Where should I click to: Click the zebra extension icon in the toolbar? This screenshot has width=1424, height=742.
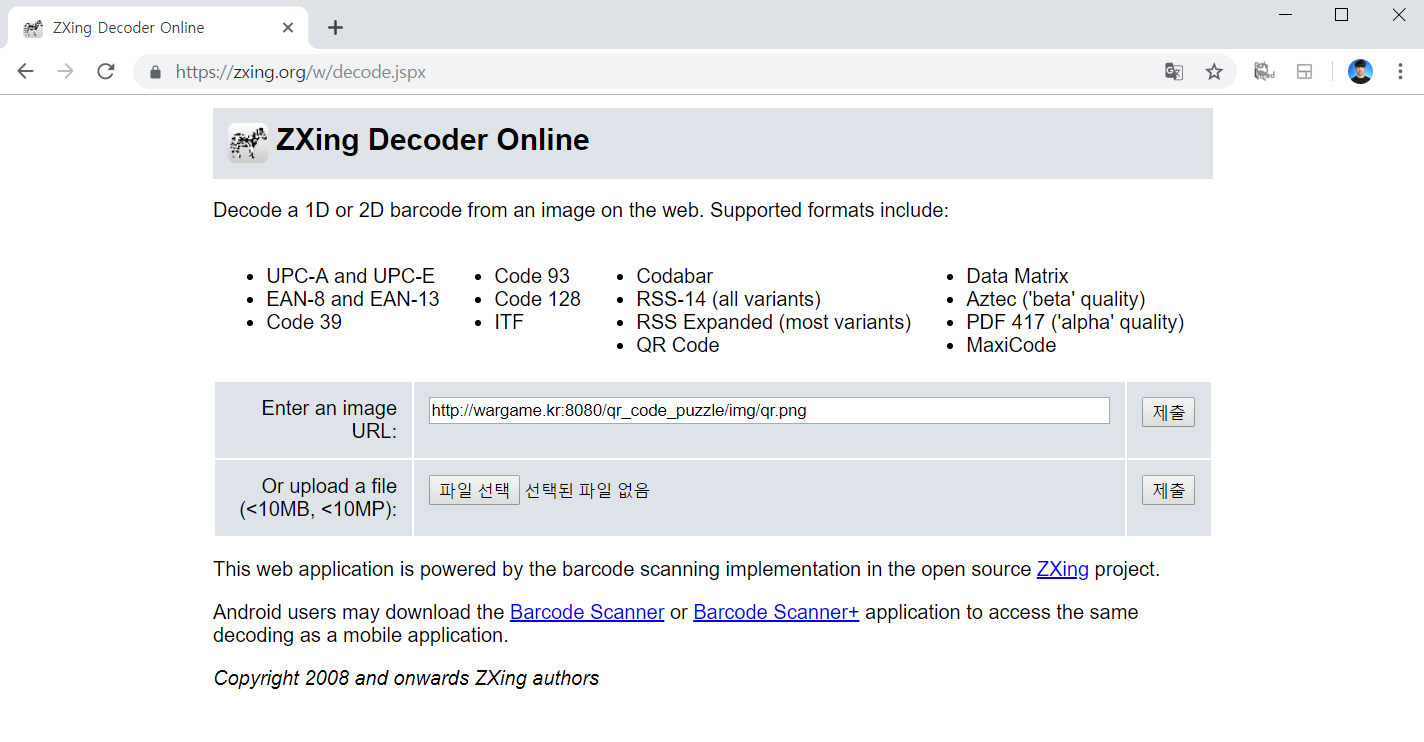[1264, 72]
